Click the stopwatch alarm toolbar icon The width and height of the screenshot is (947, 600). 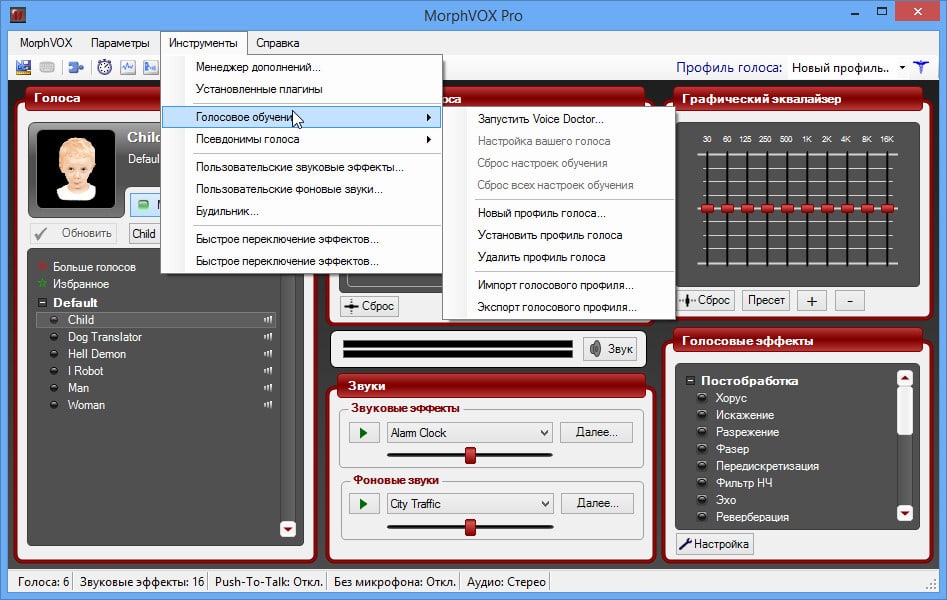104,67
